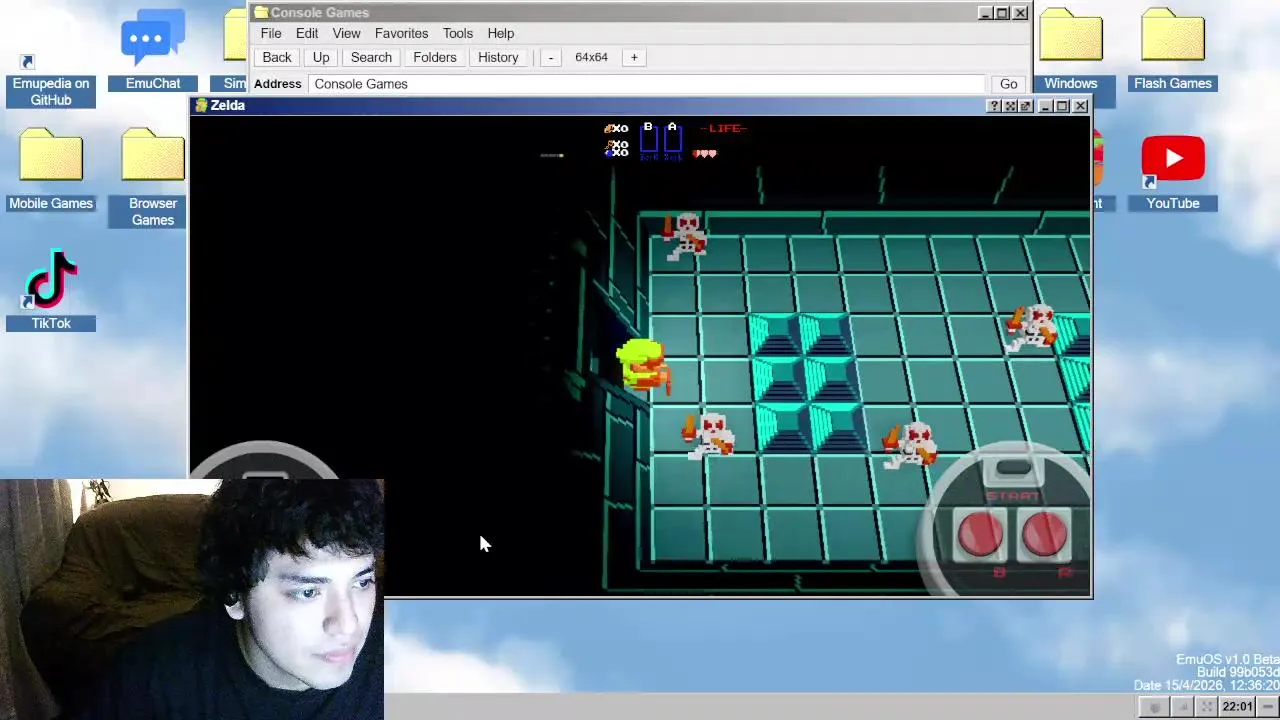Open the View menu in Console Games
Viewport: 1280px width, 720px height.
click(x=346, y=34)
